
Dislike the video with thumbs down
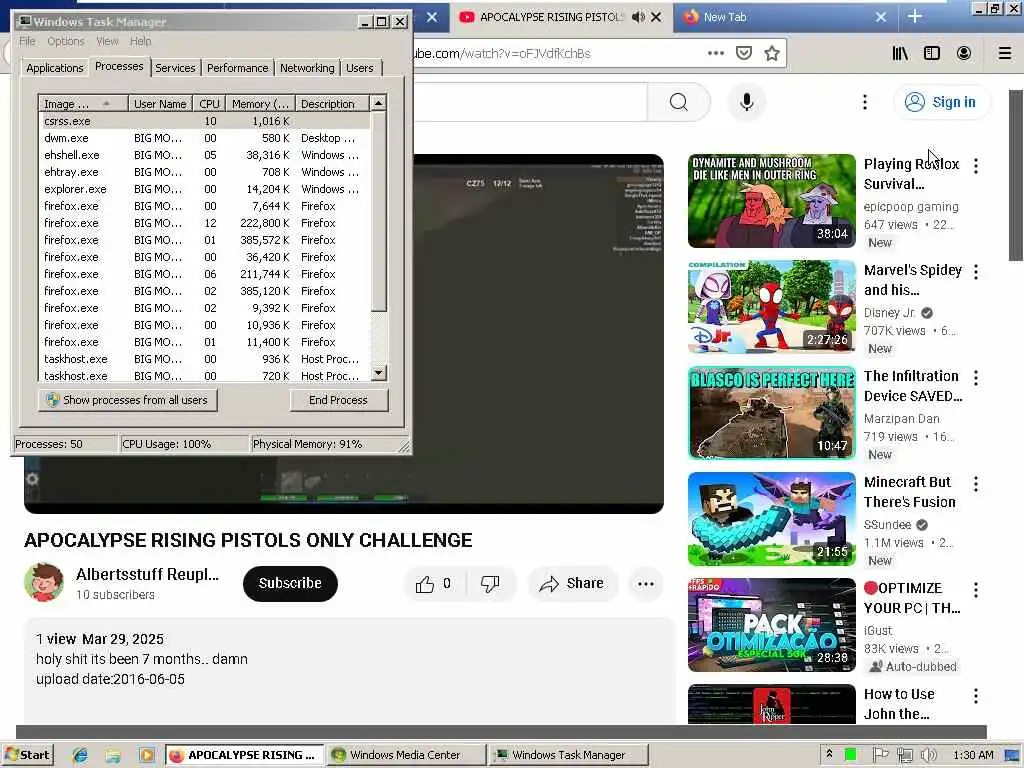coord(490,584)
